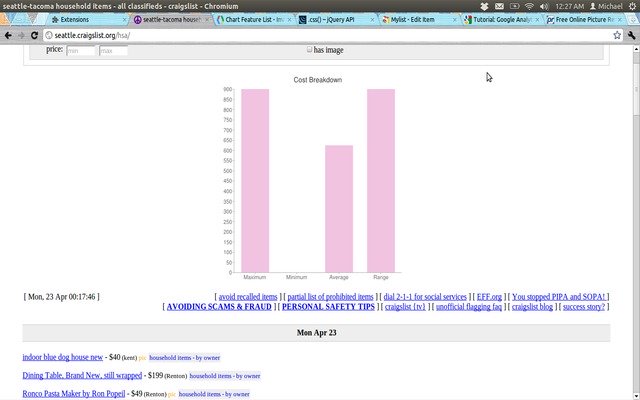640x400 pixels.
Task: Click the Average bar in chart
Action: tap(339, 209)
